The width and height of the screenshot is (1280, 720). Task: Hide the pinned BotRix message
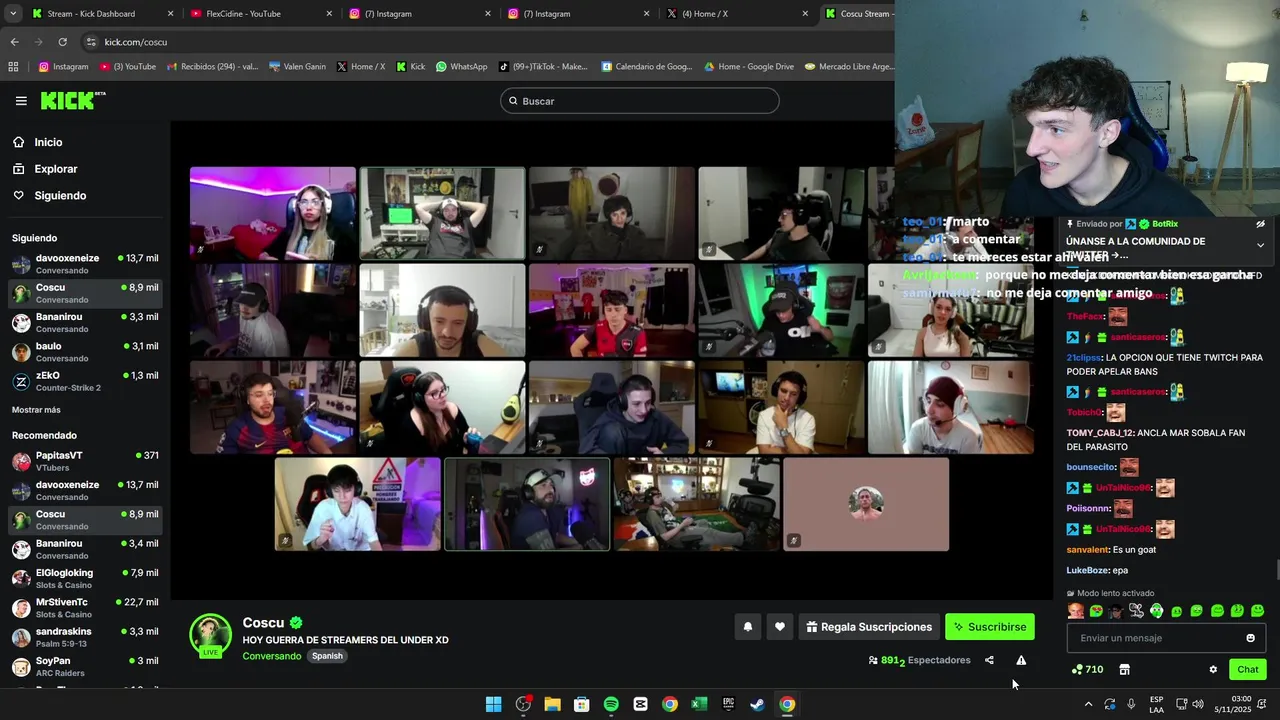[1260, 224]
